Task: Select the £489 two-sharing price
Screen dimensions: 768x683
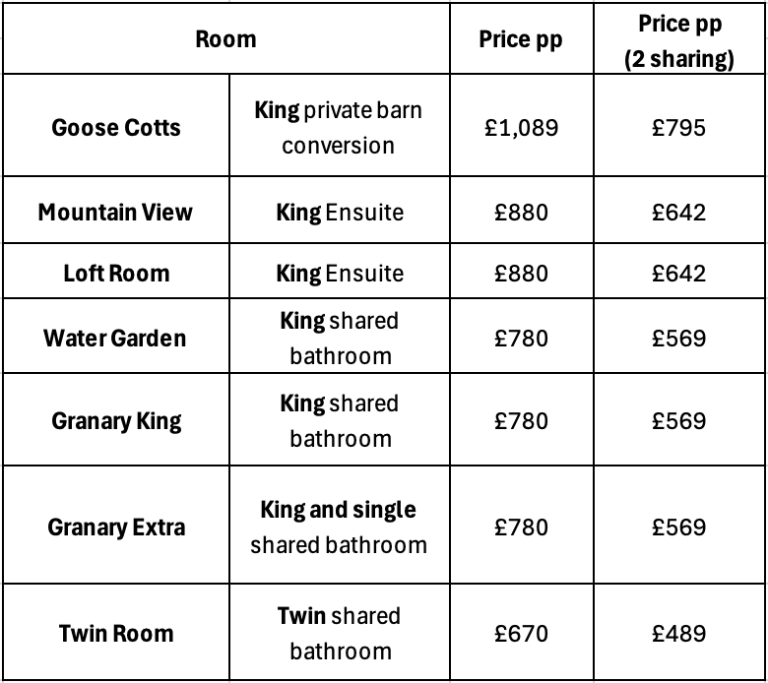Action: point(678,633)
